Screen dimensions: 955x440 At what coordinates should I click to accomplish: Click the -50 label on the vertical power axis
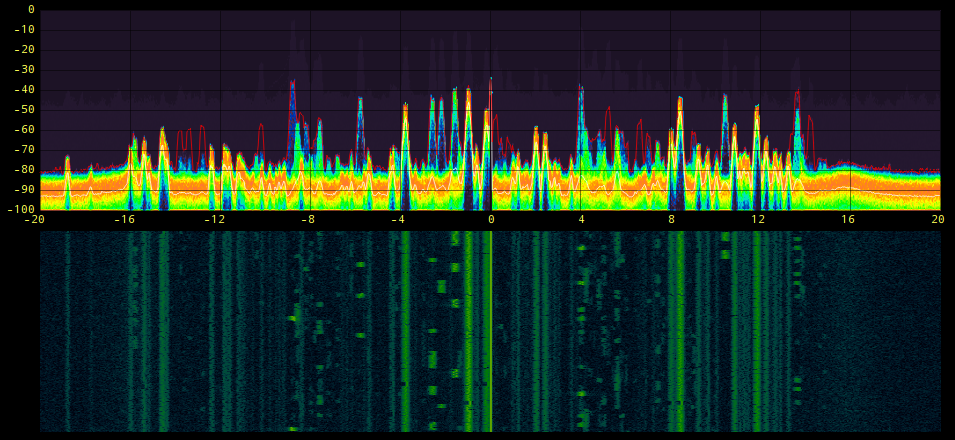pyautogui.click(x=26, y=110)
